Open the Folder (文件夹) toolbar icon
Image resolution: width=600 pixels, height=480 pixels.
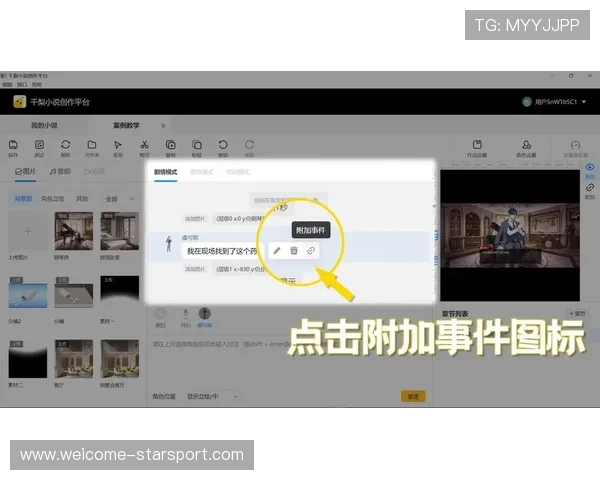point(92,145)
